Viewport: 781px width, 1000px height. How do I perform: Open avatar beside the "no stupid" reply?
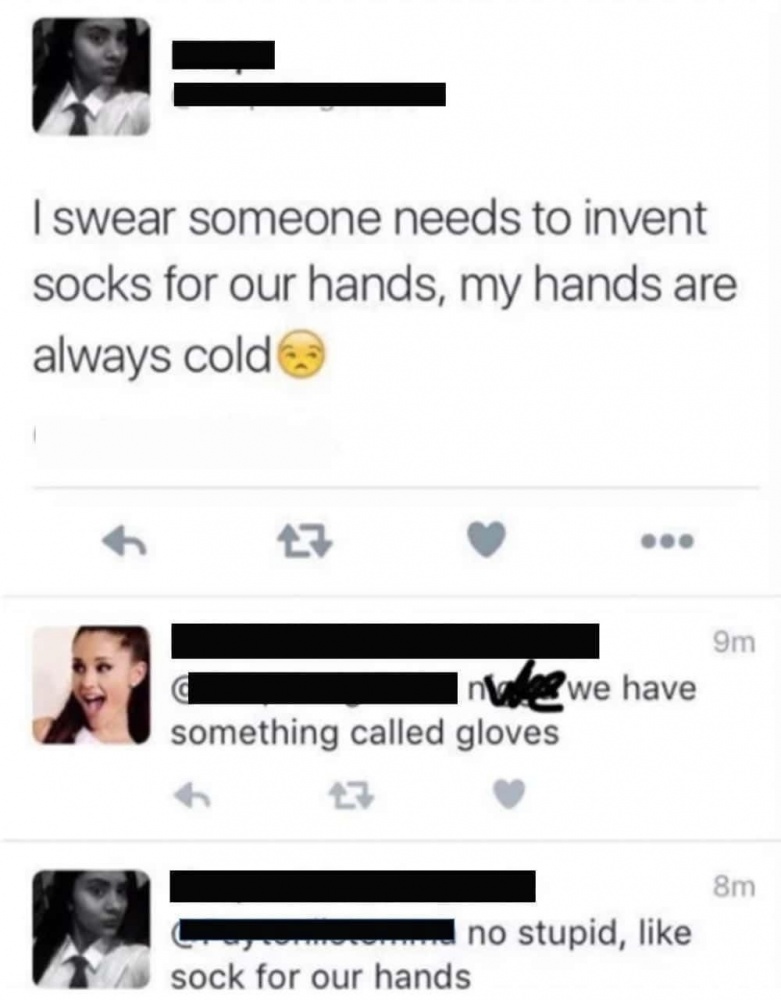[91, 929]
